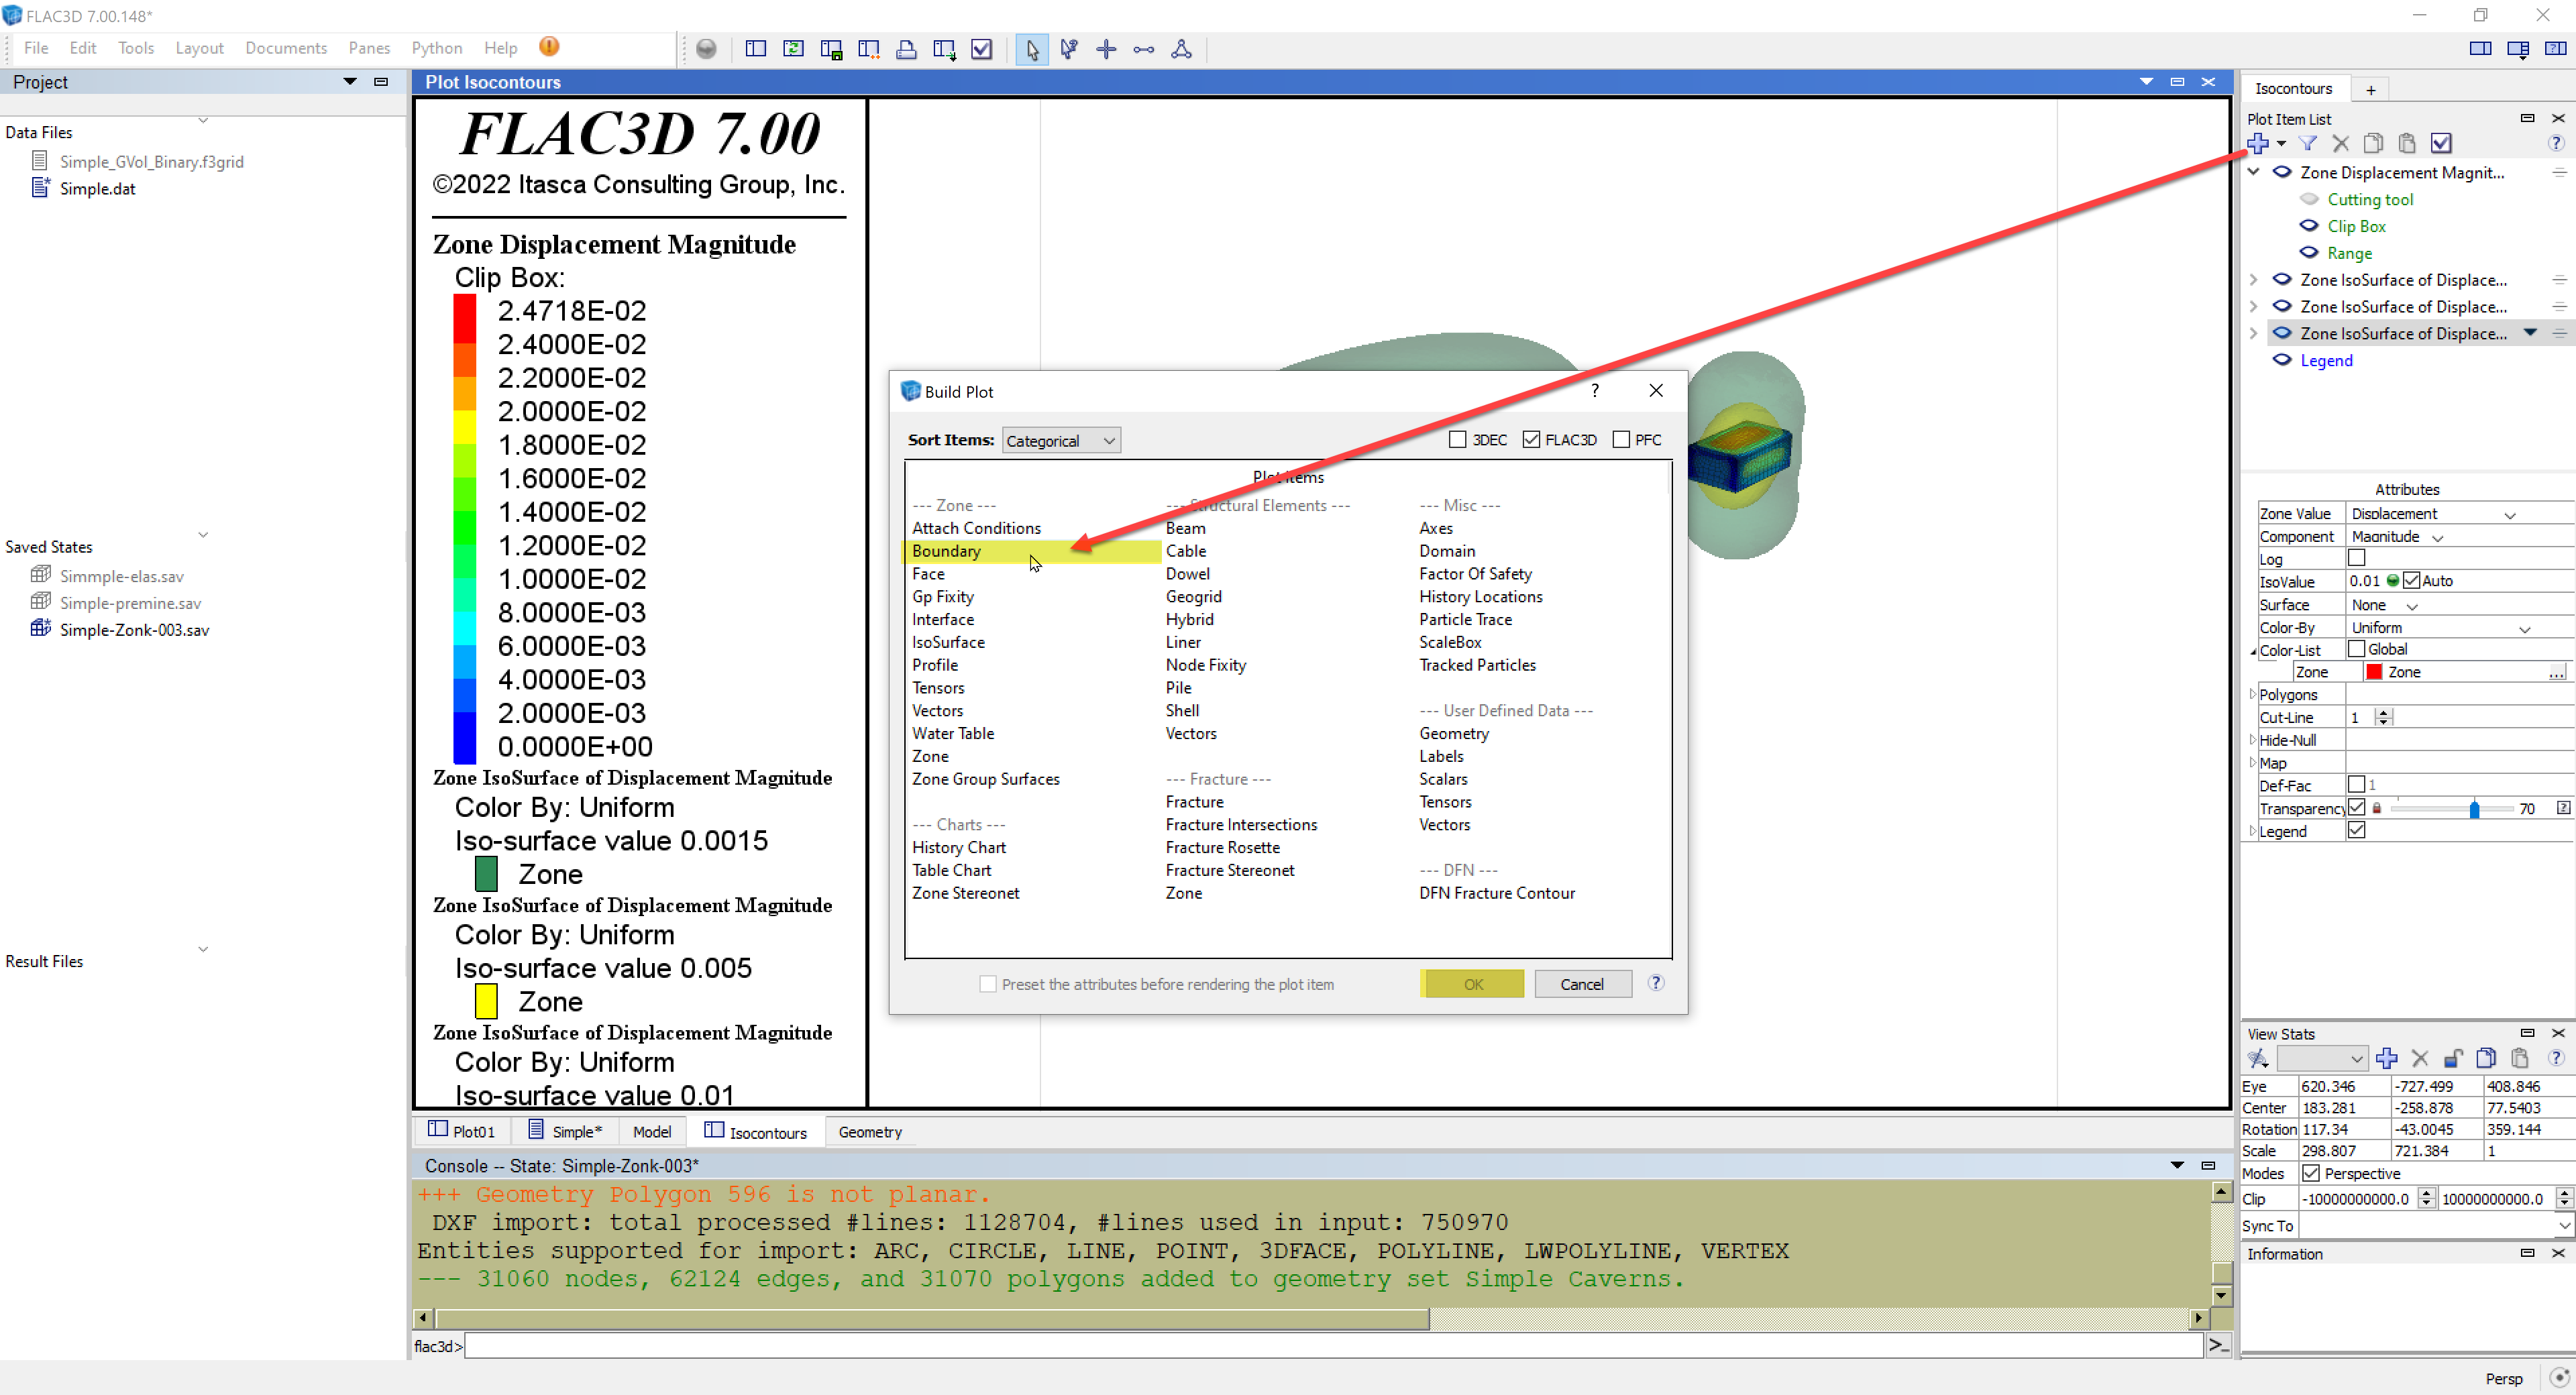2576x1395 pixels.
Task: Select the arrow pointer tool
Action: pyautogui.click(x=1032, y=49)
